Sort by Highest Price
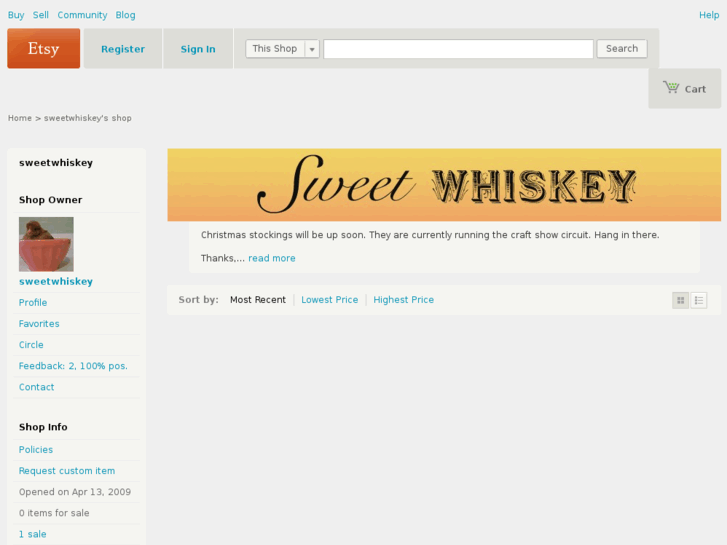727x545 pixels. (x=403, y=300)
